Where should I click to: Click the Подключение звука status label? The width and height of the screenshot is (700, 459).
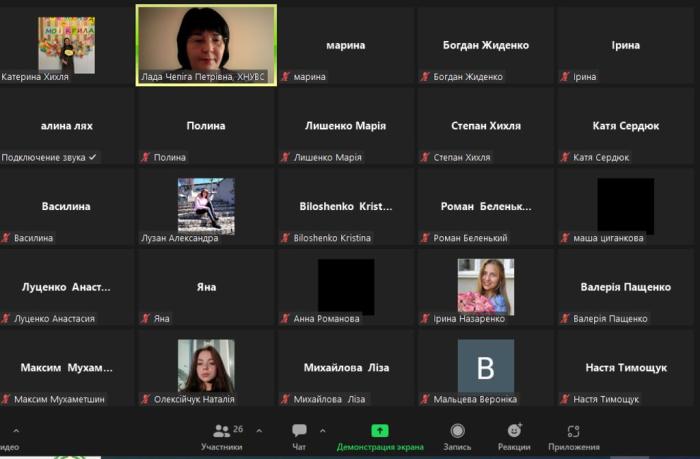point(49,157)
